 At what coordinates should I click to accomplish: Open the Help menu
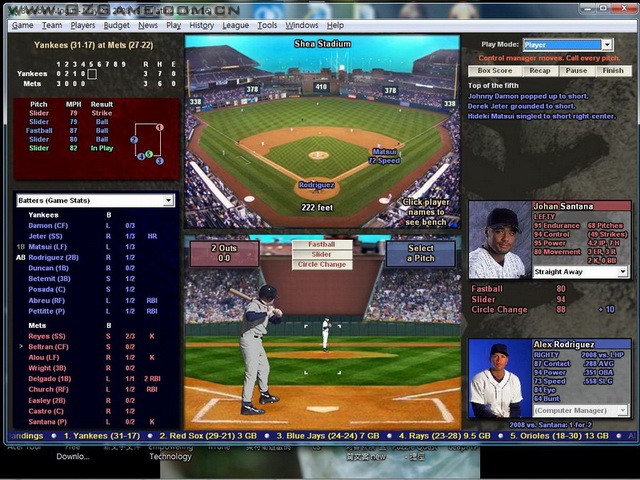pyautogui.click(x=335, y=25)
